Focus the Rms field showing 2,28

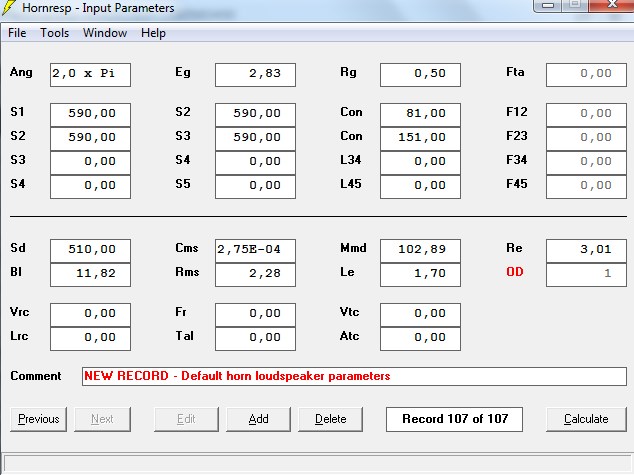pyautogui.click(x=255, y=274)
